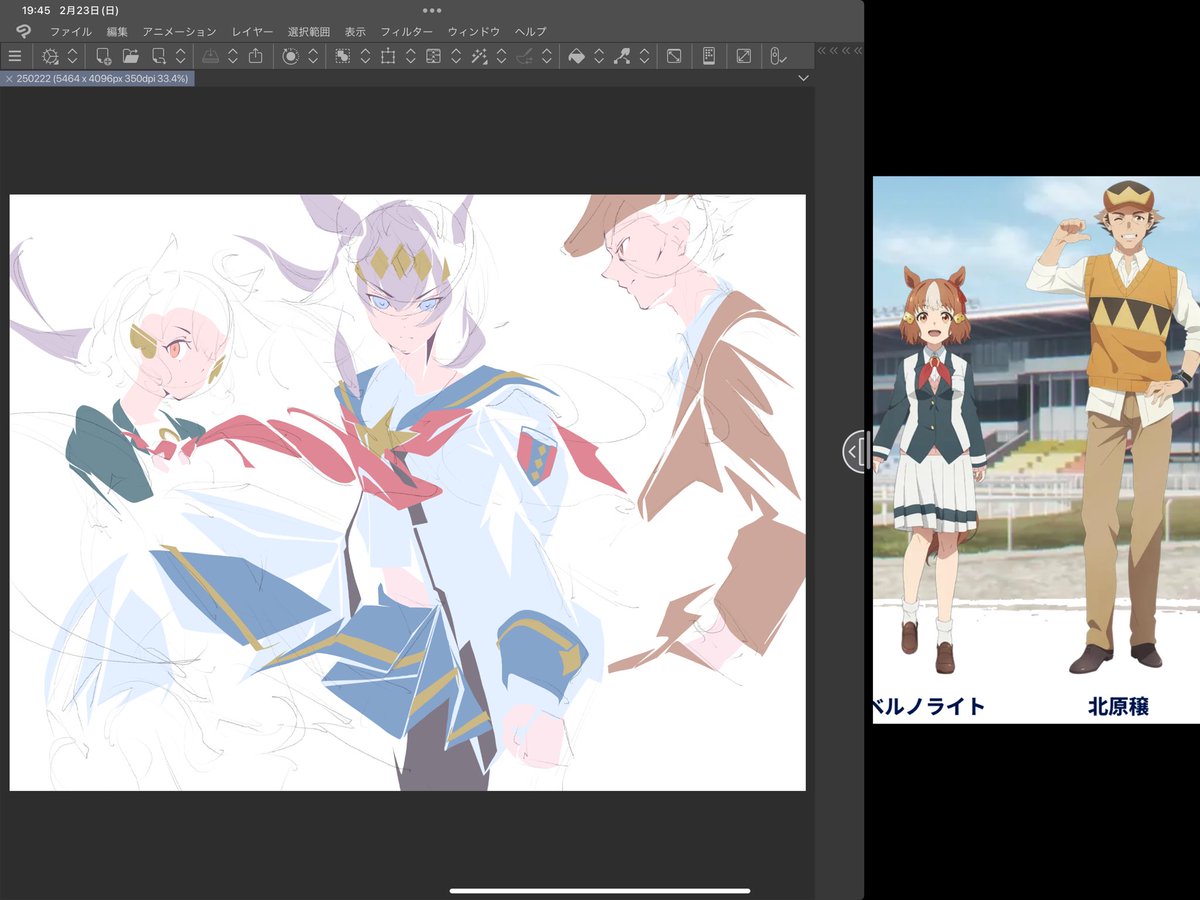1200x900 pixels.
Task: Open the stepper beside the Transform icon
Action: 410,57
